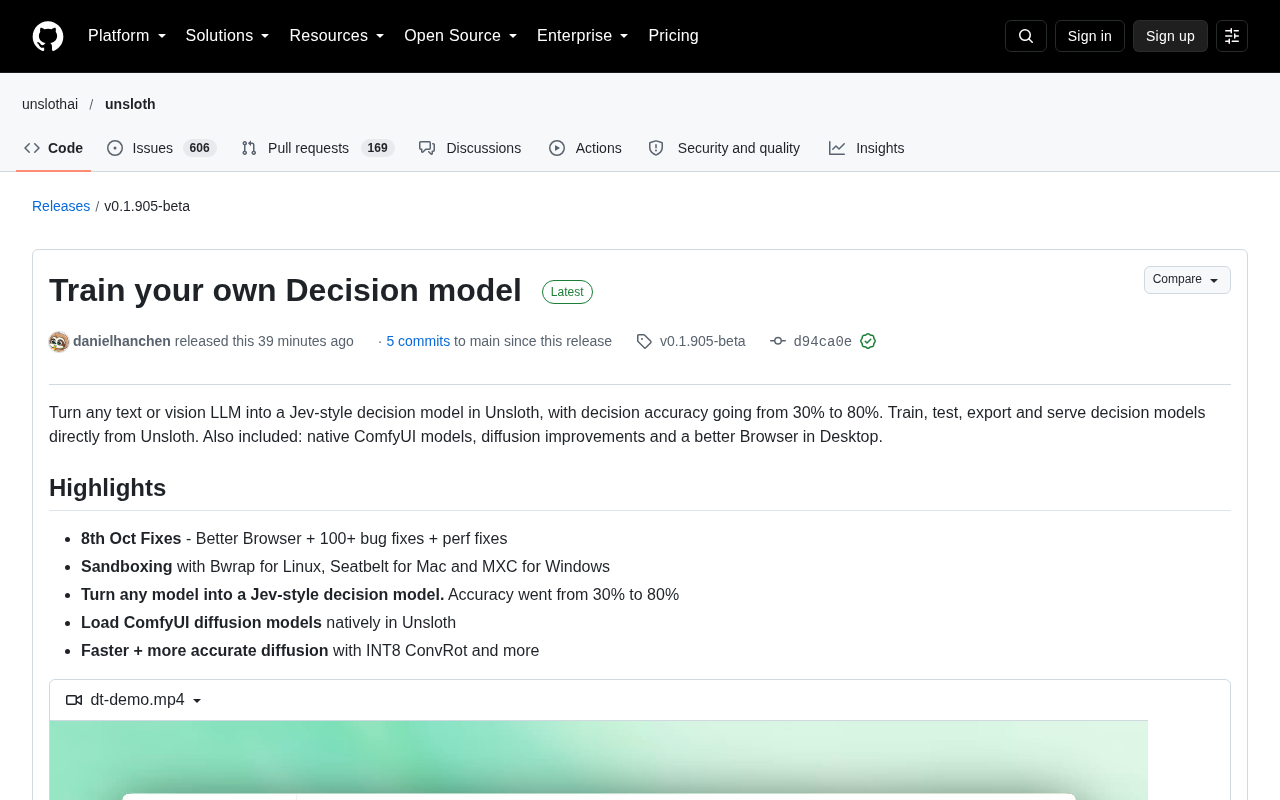Click the video icon beside dt-demo.mp4
This screenshot has width=1280, height=800.
(x=74, y=700)
